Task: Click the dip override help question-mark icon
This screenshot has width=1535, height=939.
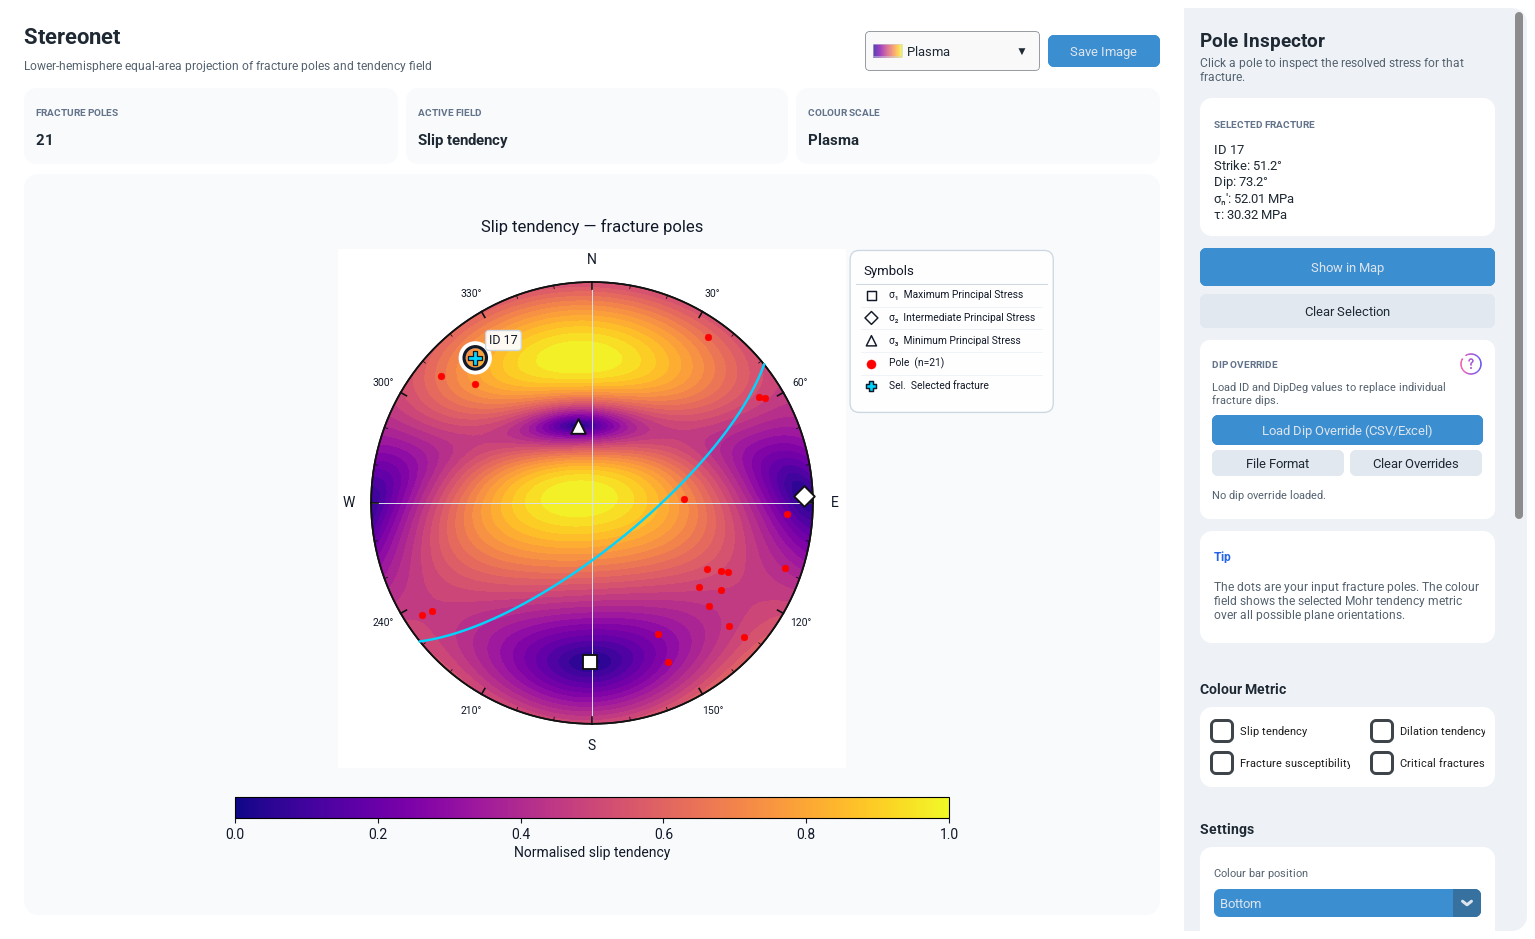Action: (x=1470, y=364)
